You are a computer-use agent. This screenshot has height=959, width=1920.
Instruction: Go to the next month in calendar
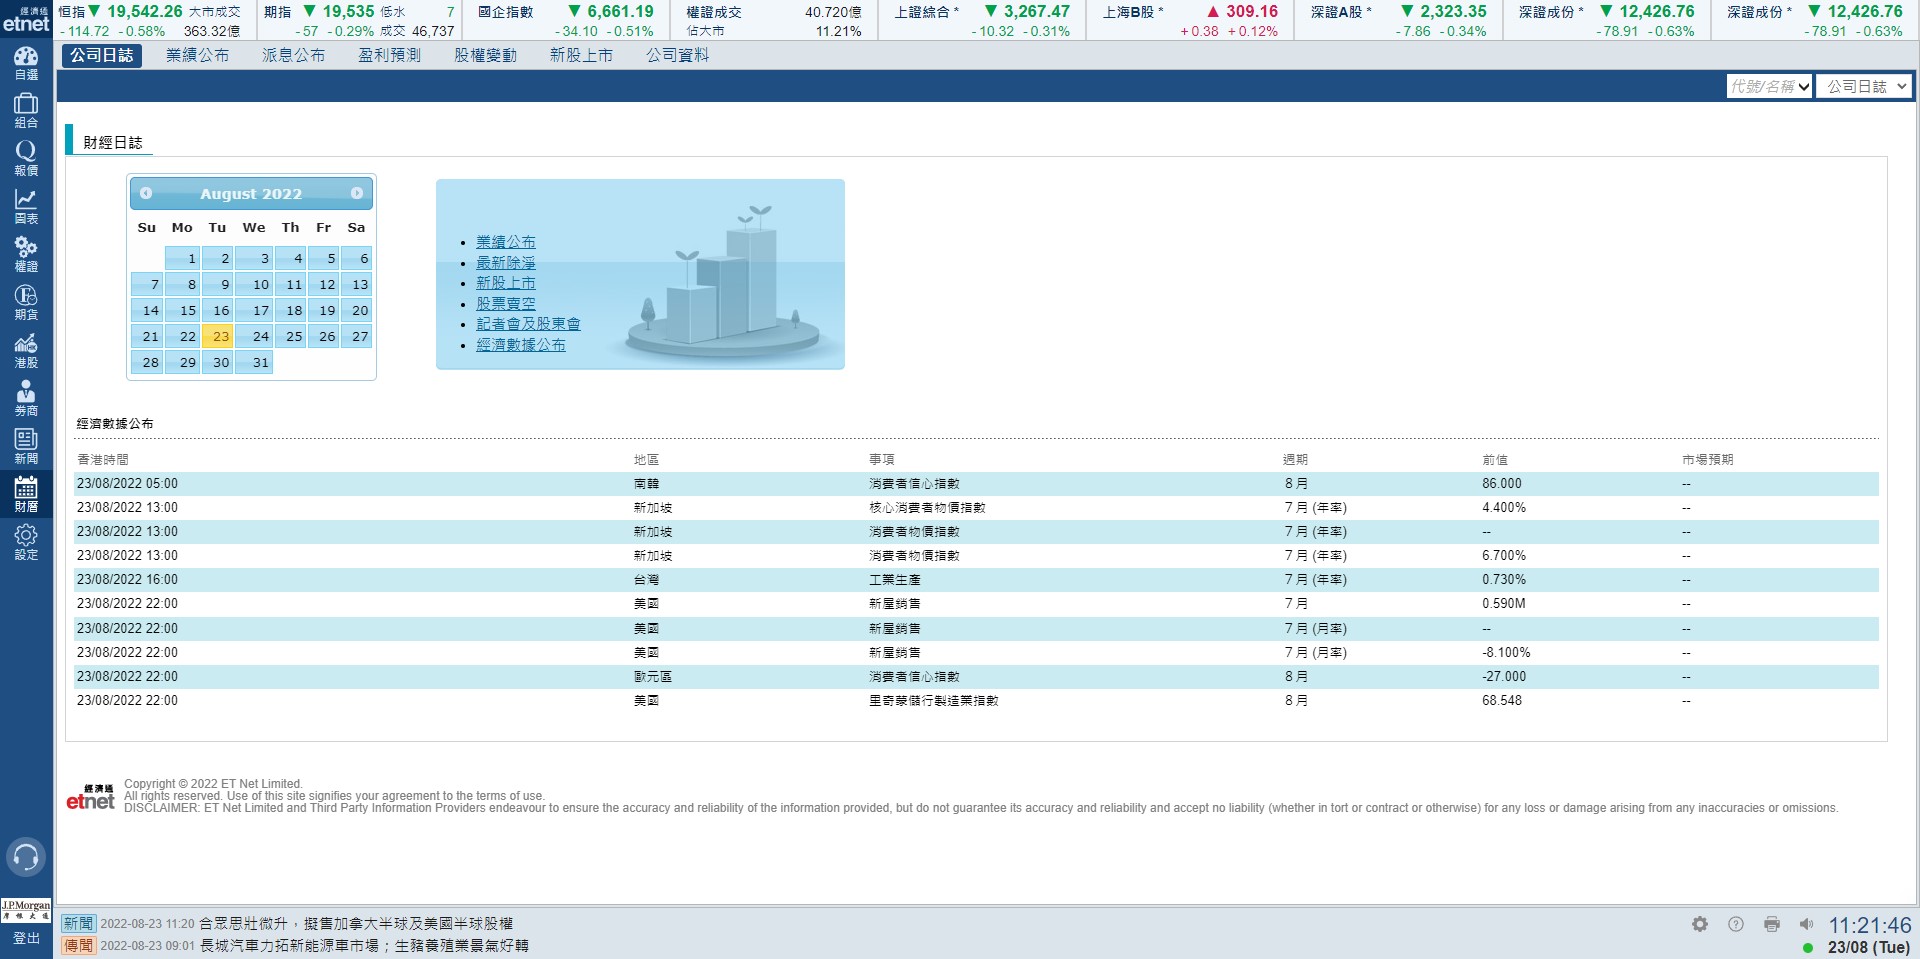(357, 193)
